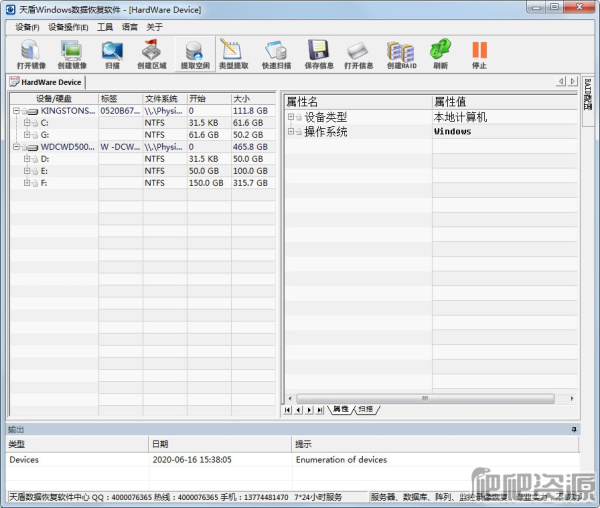Expand the D: partition node
This screenshot has width=600, height=508.
click(x=27, y=159)
